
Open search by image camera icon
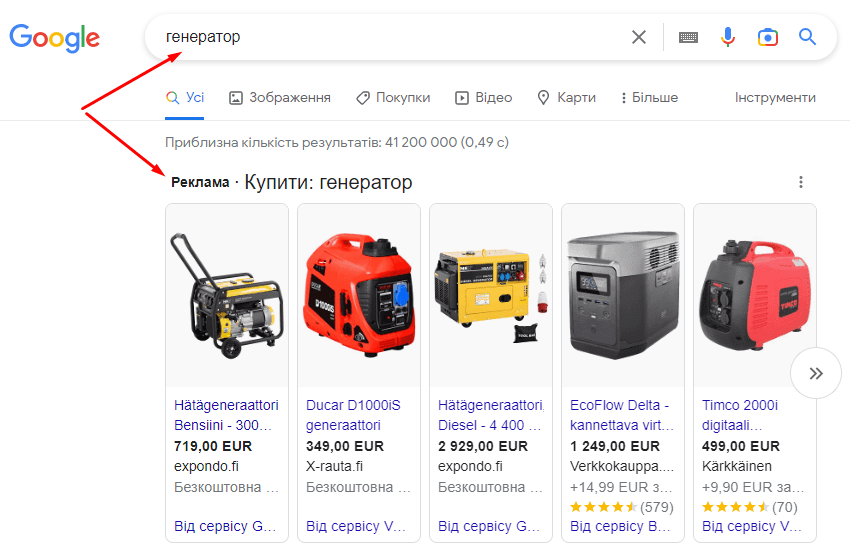point(768,37)
